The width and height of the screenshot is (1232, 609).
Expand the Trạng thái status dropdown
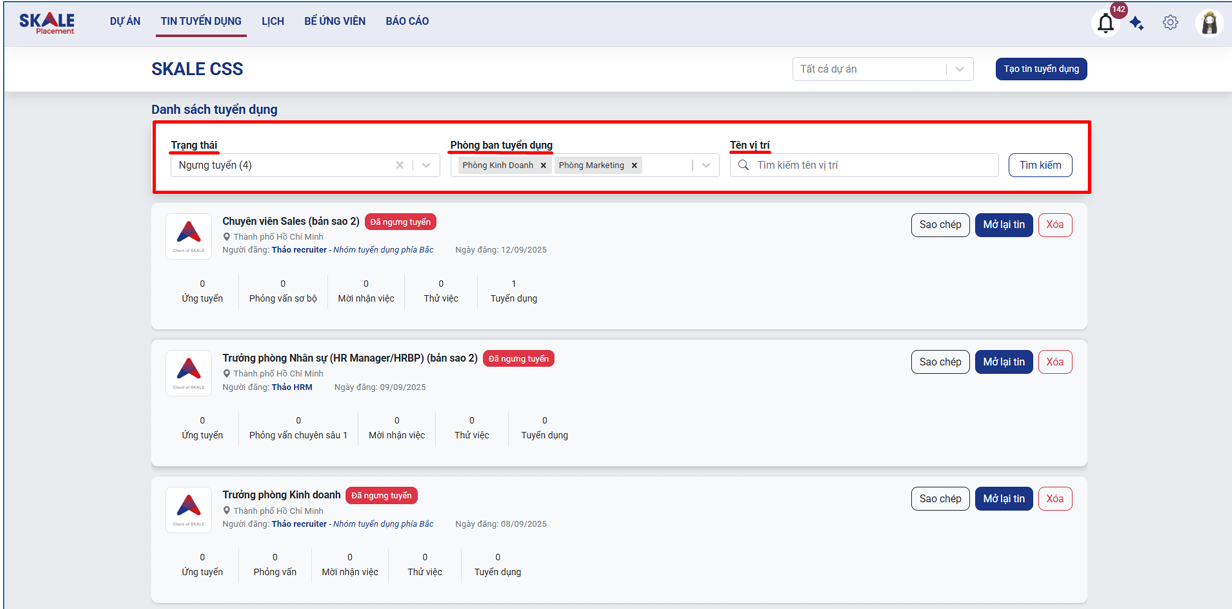(x=427, y=166)
